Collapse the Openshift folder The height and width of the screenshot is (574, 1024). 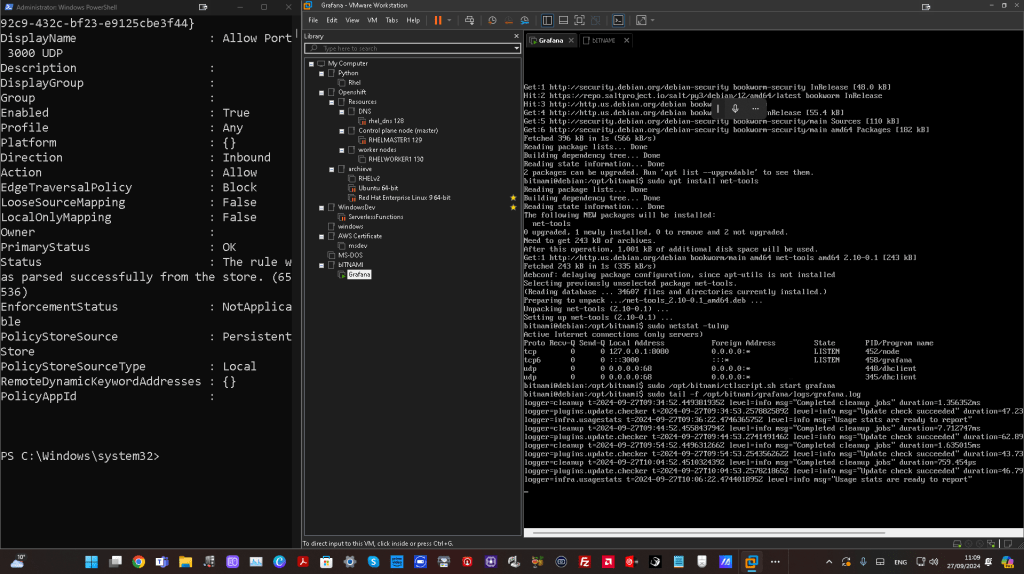321,93
